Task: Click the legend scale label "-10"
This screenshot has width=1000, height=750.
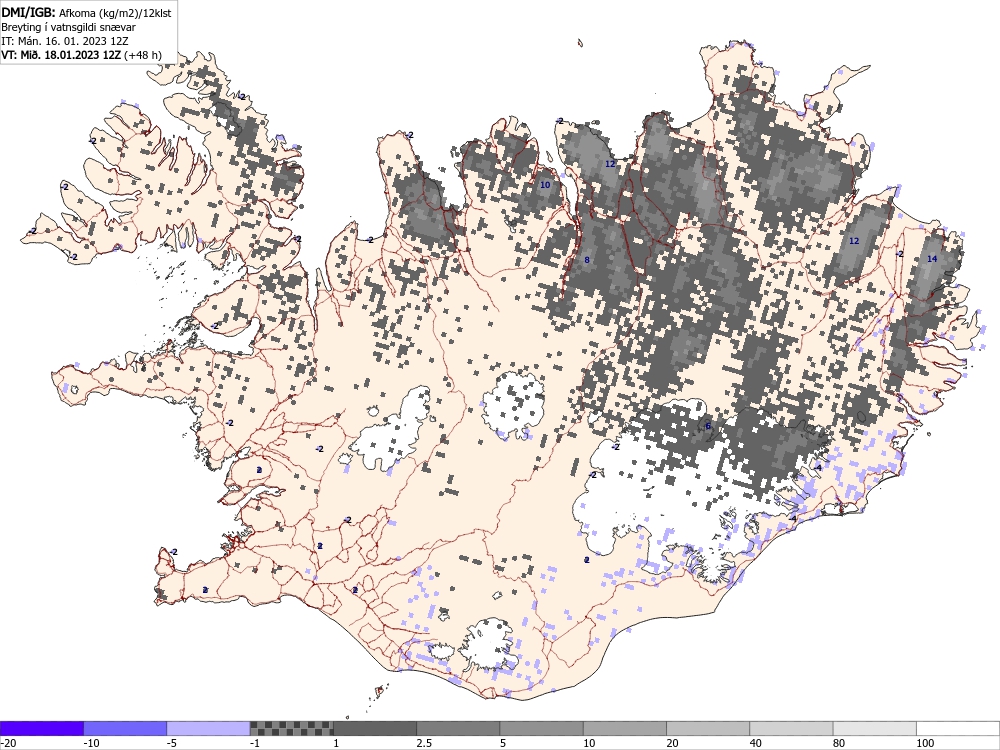Action: click(92, 743)
